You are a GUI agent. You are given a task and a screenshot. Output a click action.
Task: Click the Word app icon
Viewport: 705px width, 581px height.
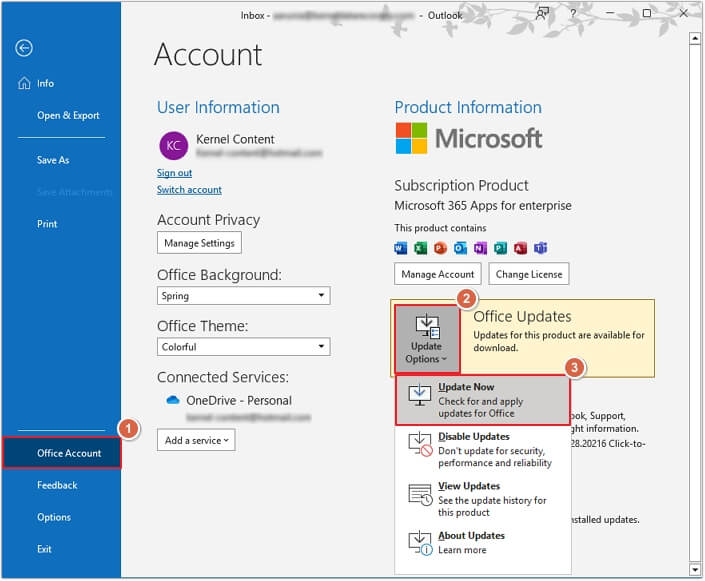400,248
